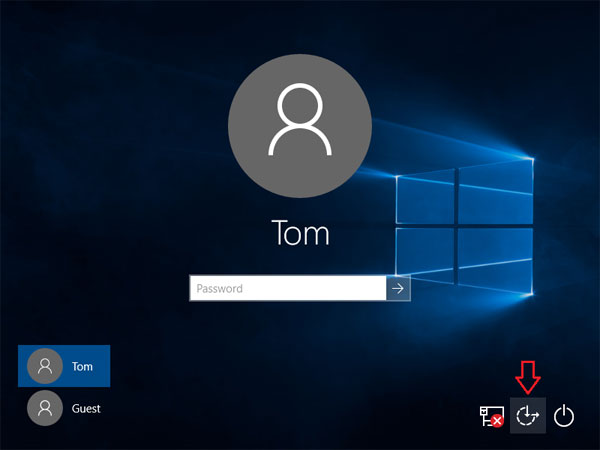Open the Ease of Access options
This screenshot has height=450, width=600.
tap(528, 415)
